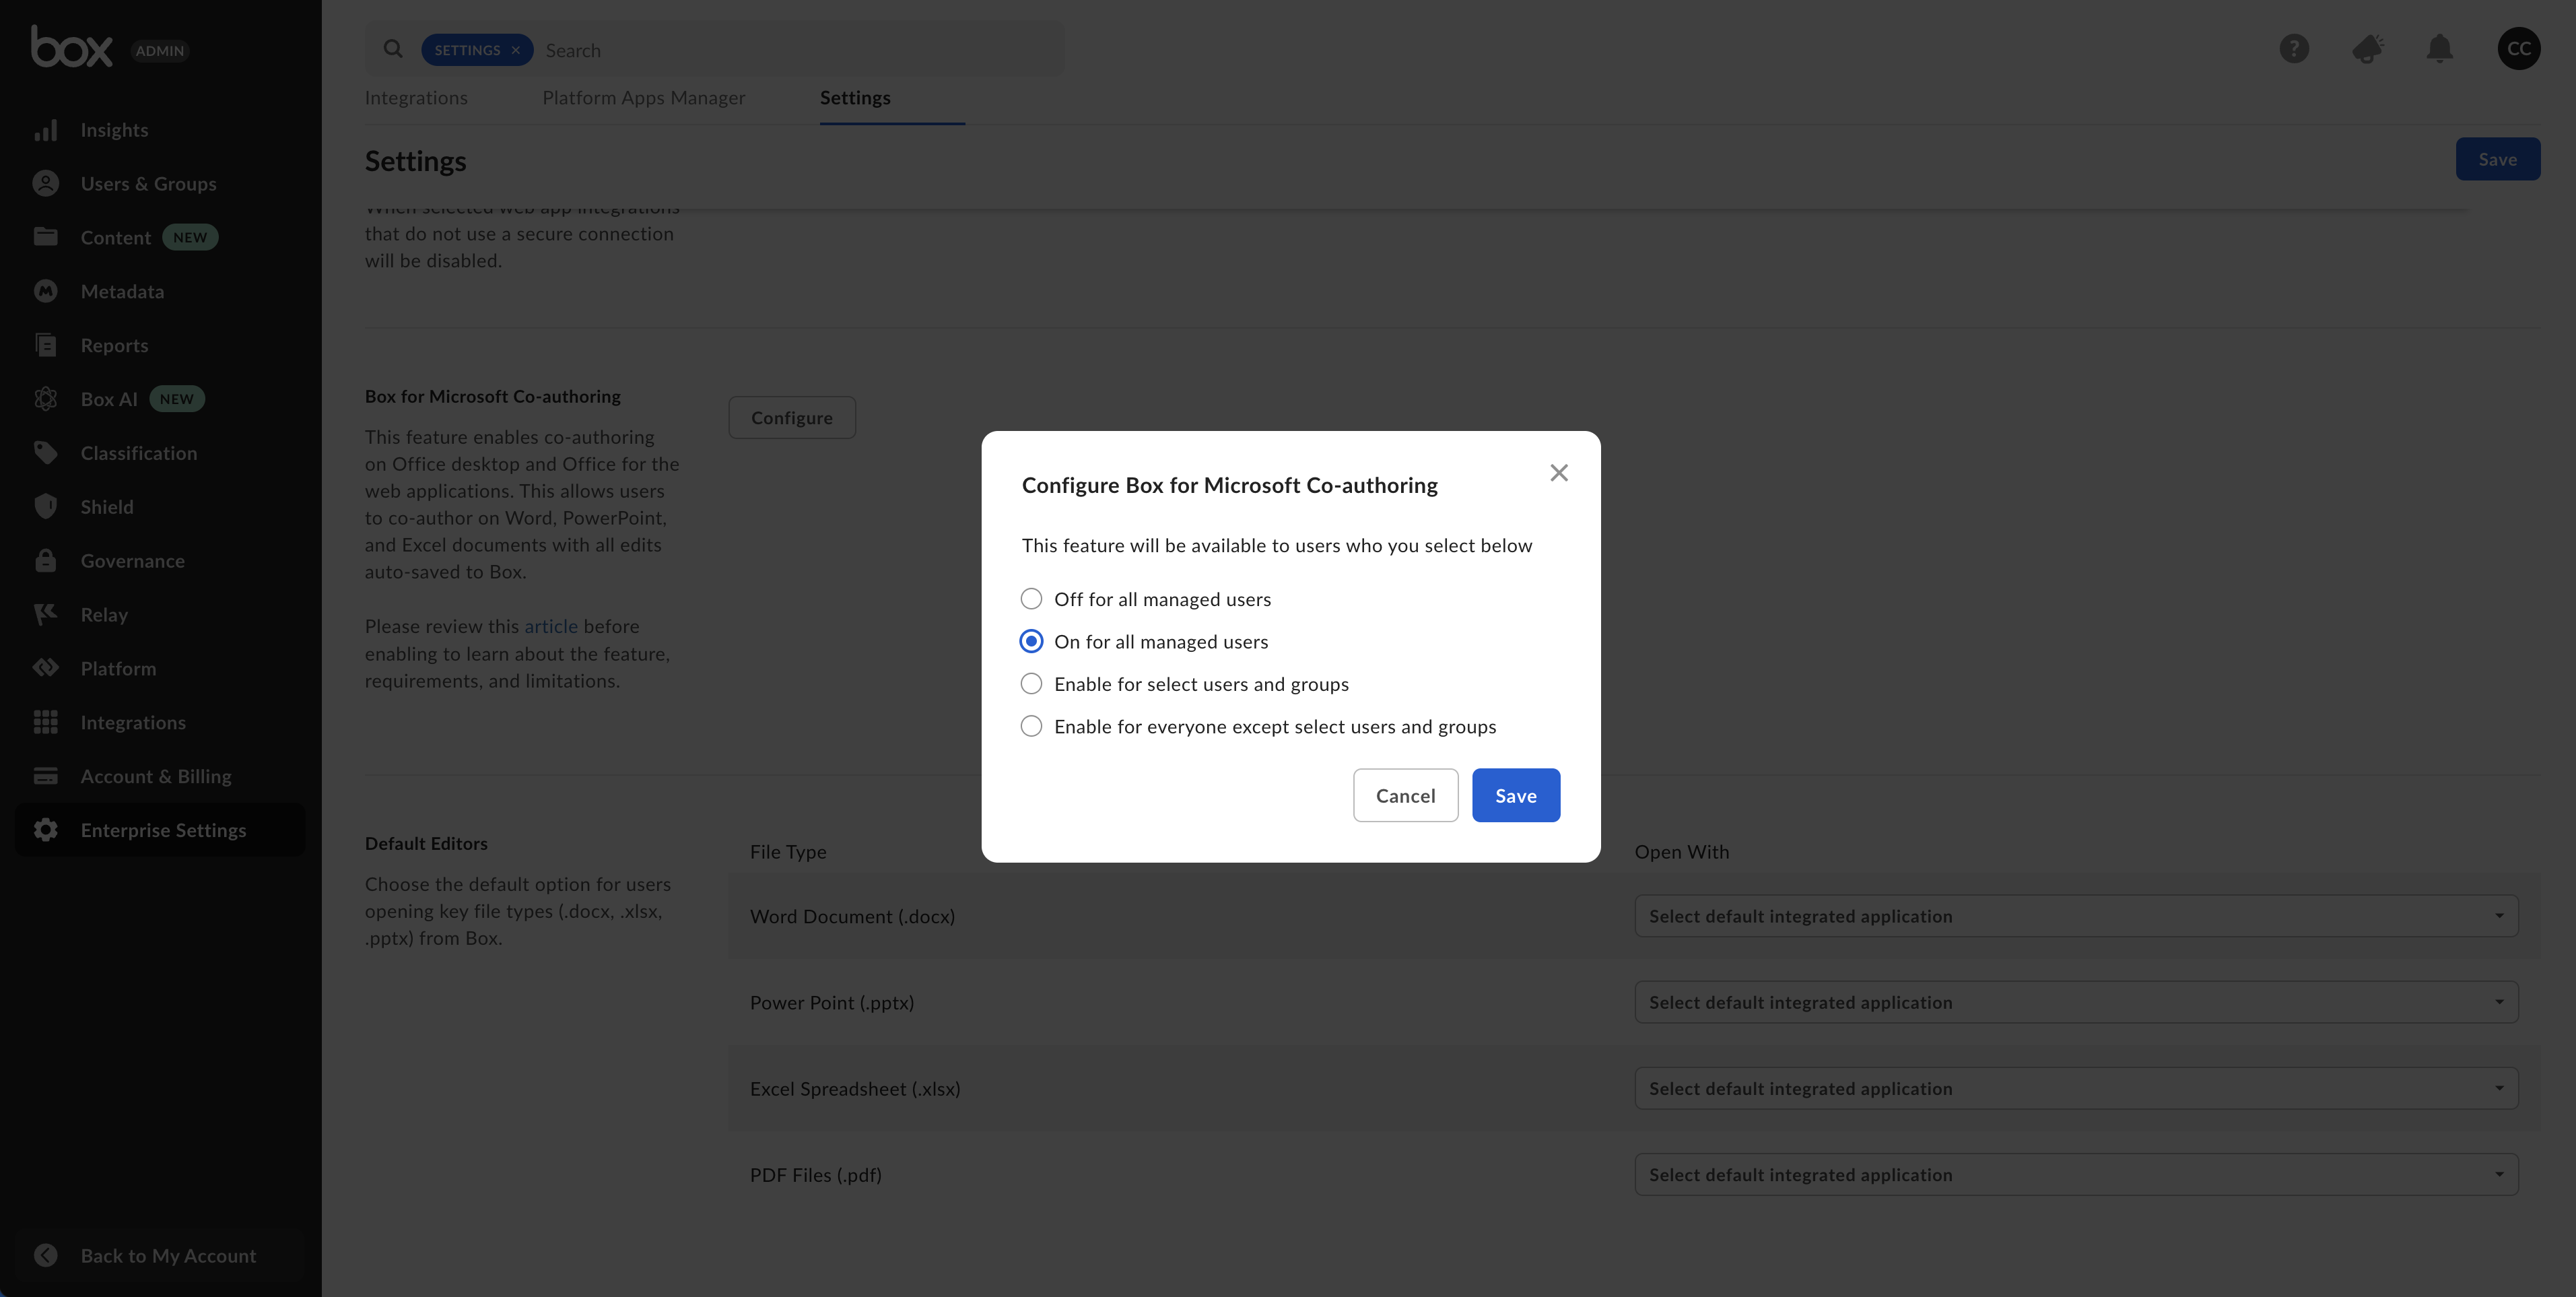Open PDF Files default application dropdown
The width and height of the screenshot is (2576, 1297).
pos(2075,1174)
